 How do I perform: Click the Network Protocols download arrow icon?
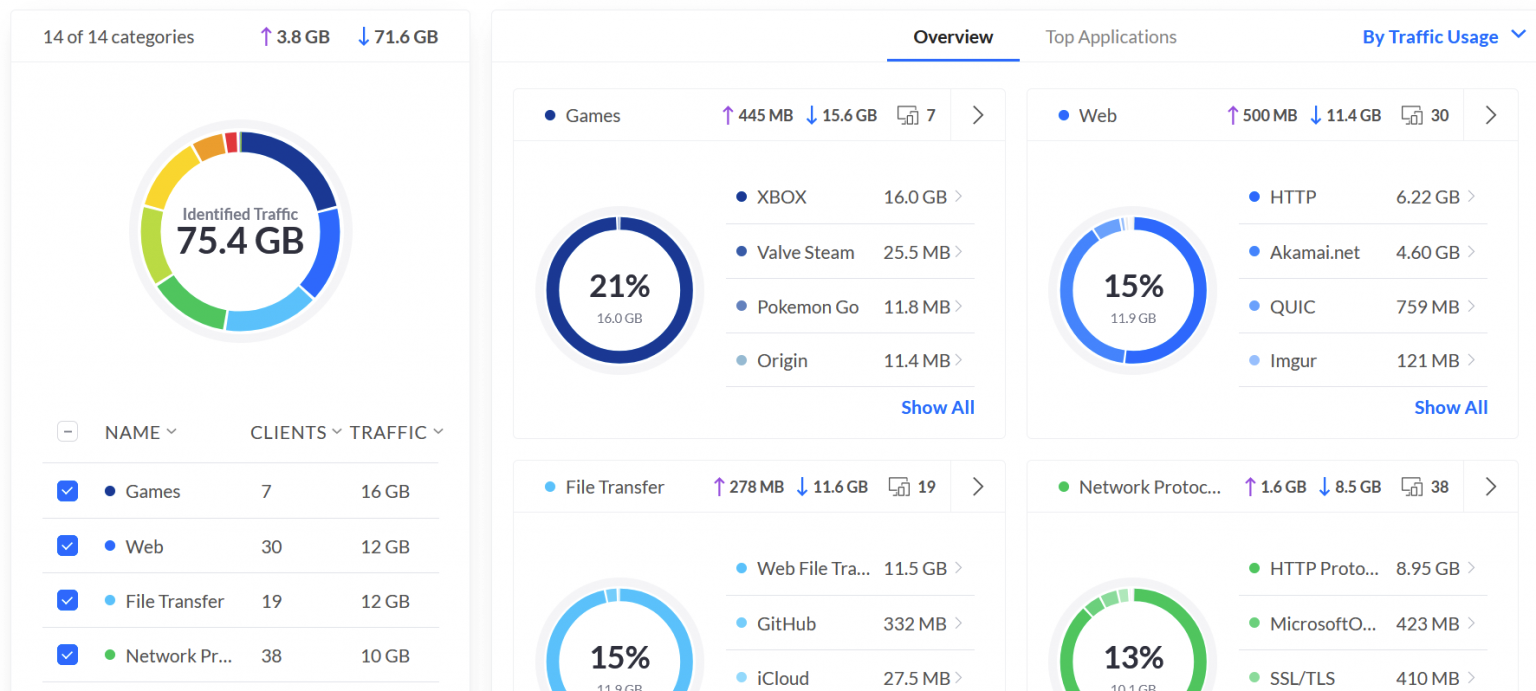coord(1325,487)
